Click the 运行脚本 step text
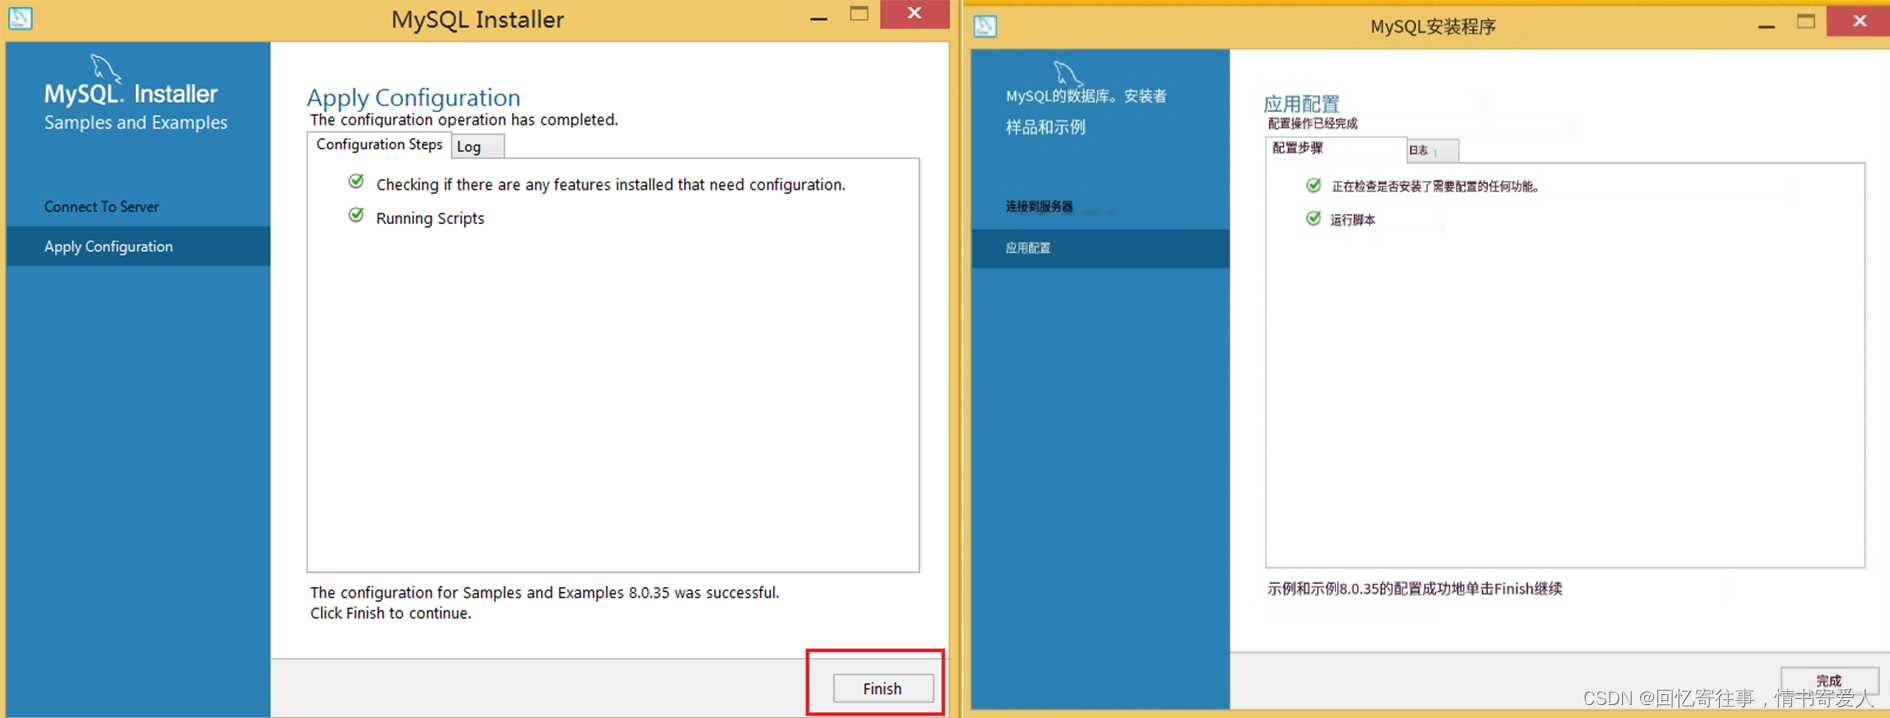 point(1353,220)
